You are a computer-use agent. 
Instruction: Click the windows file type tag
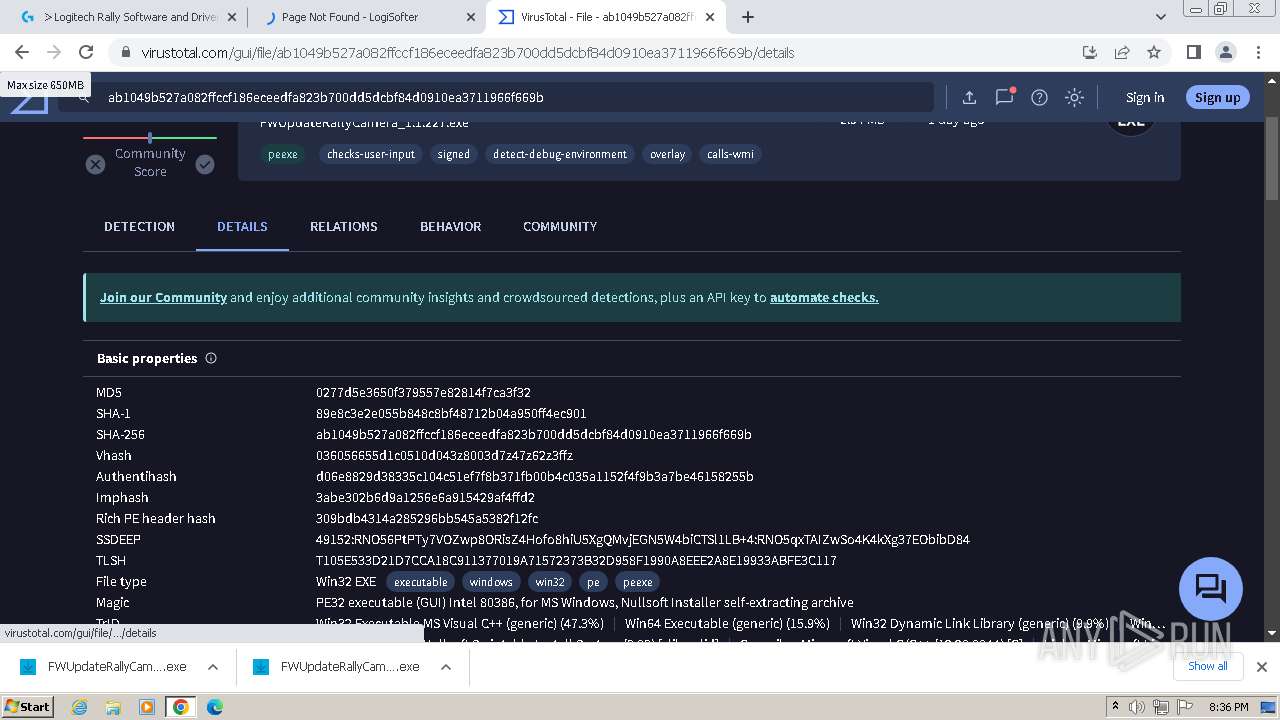tap(491, 581)
